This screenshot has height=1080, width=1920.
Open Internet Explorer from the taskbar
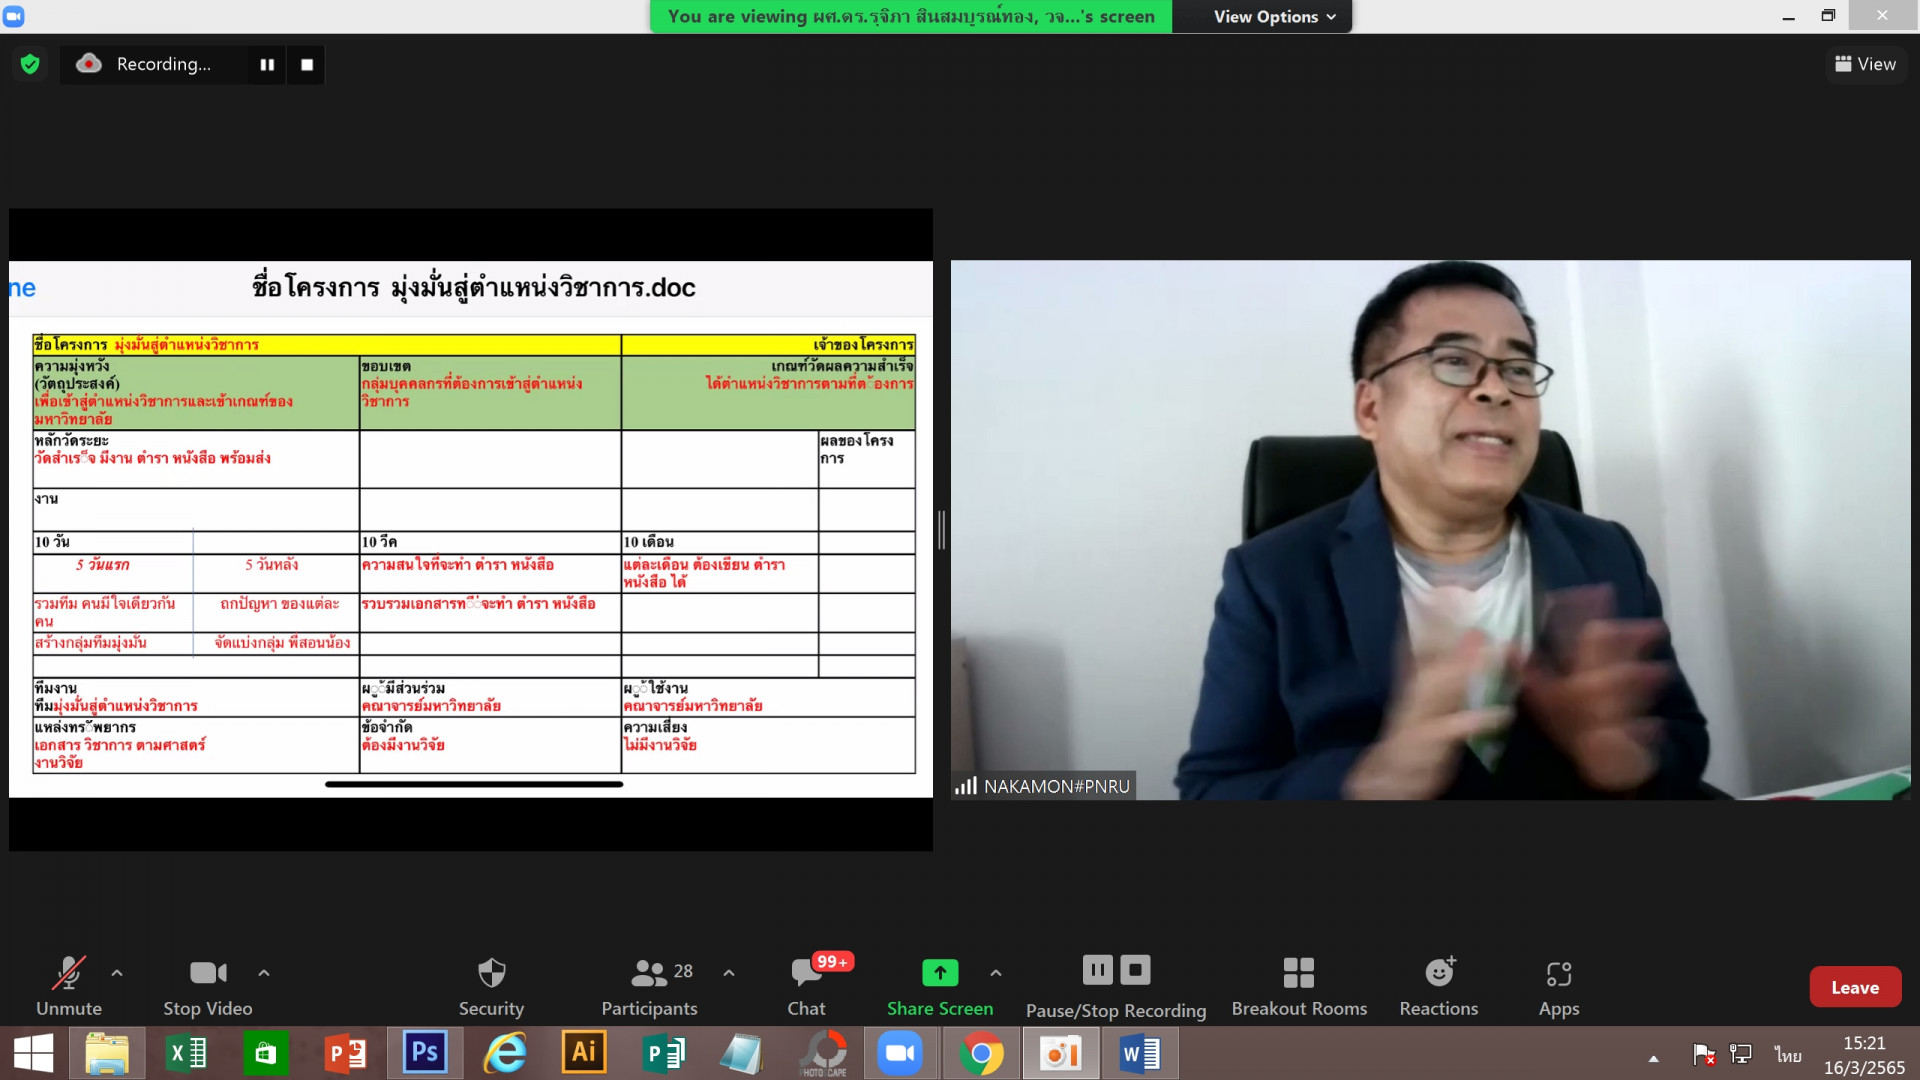(504, 1053)
